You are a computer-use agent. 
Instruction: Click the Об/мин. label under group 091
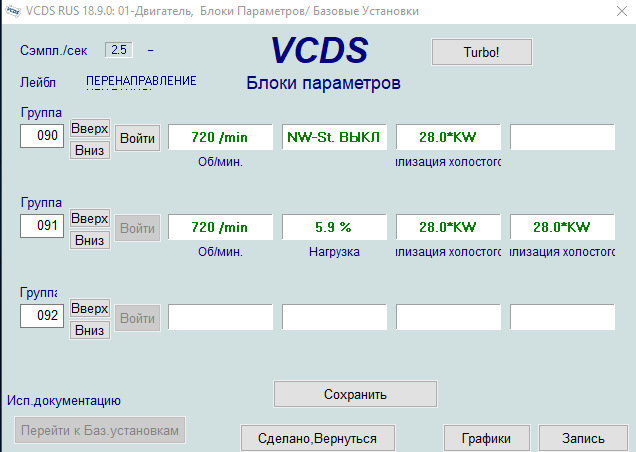[x=220, y=252]
